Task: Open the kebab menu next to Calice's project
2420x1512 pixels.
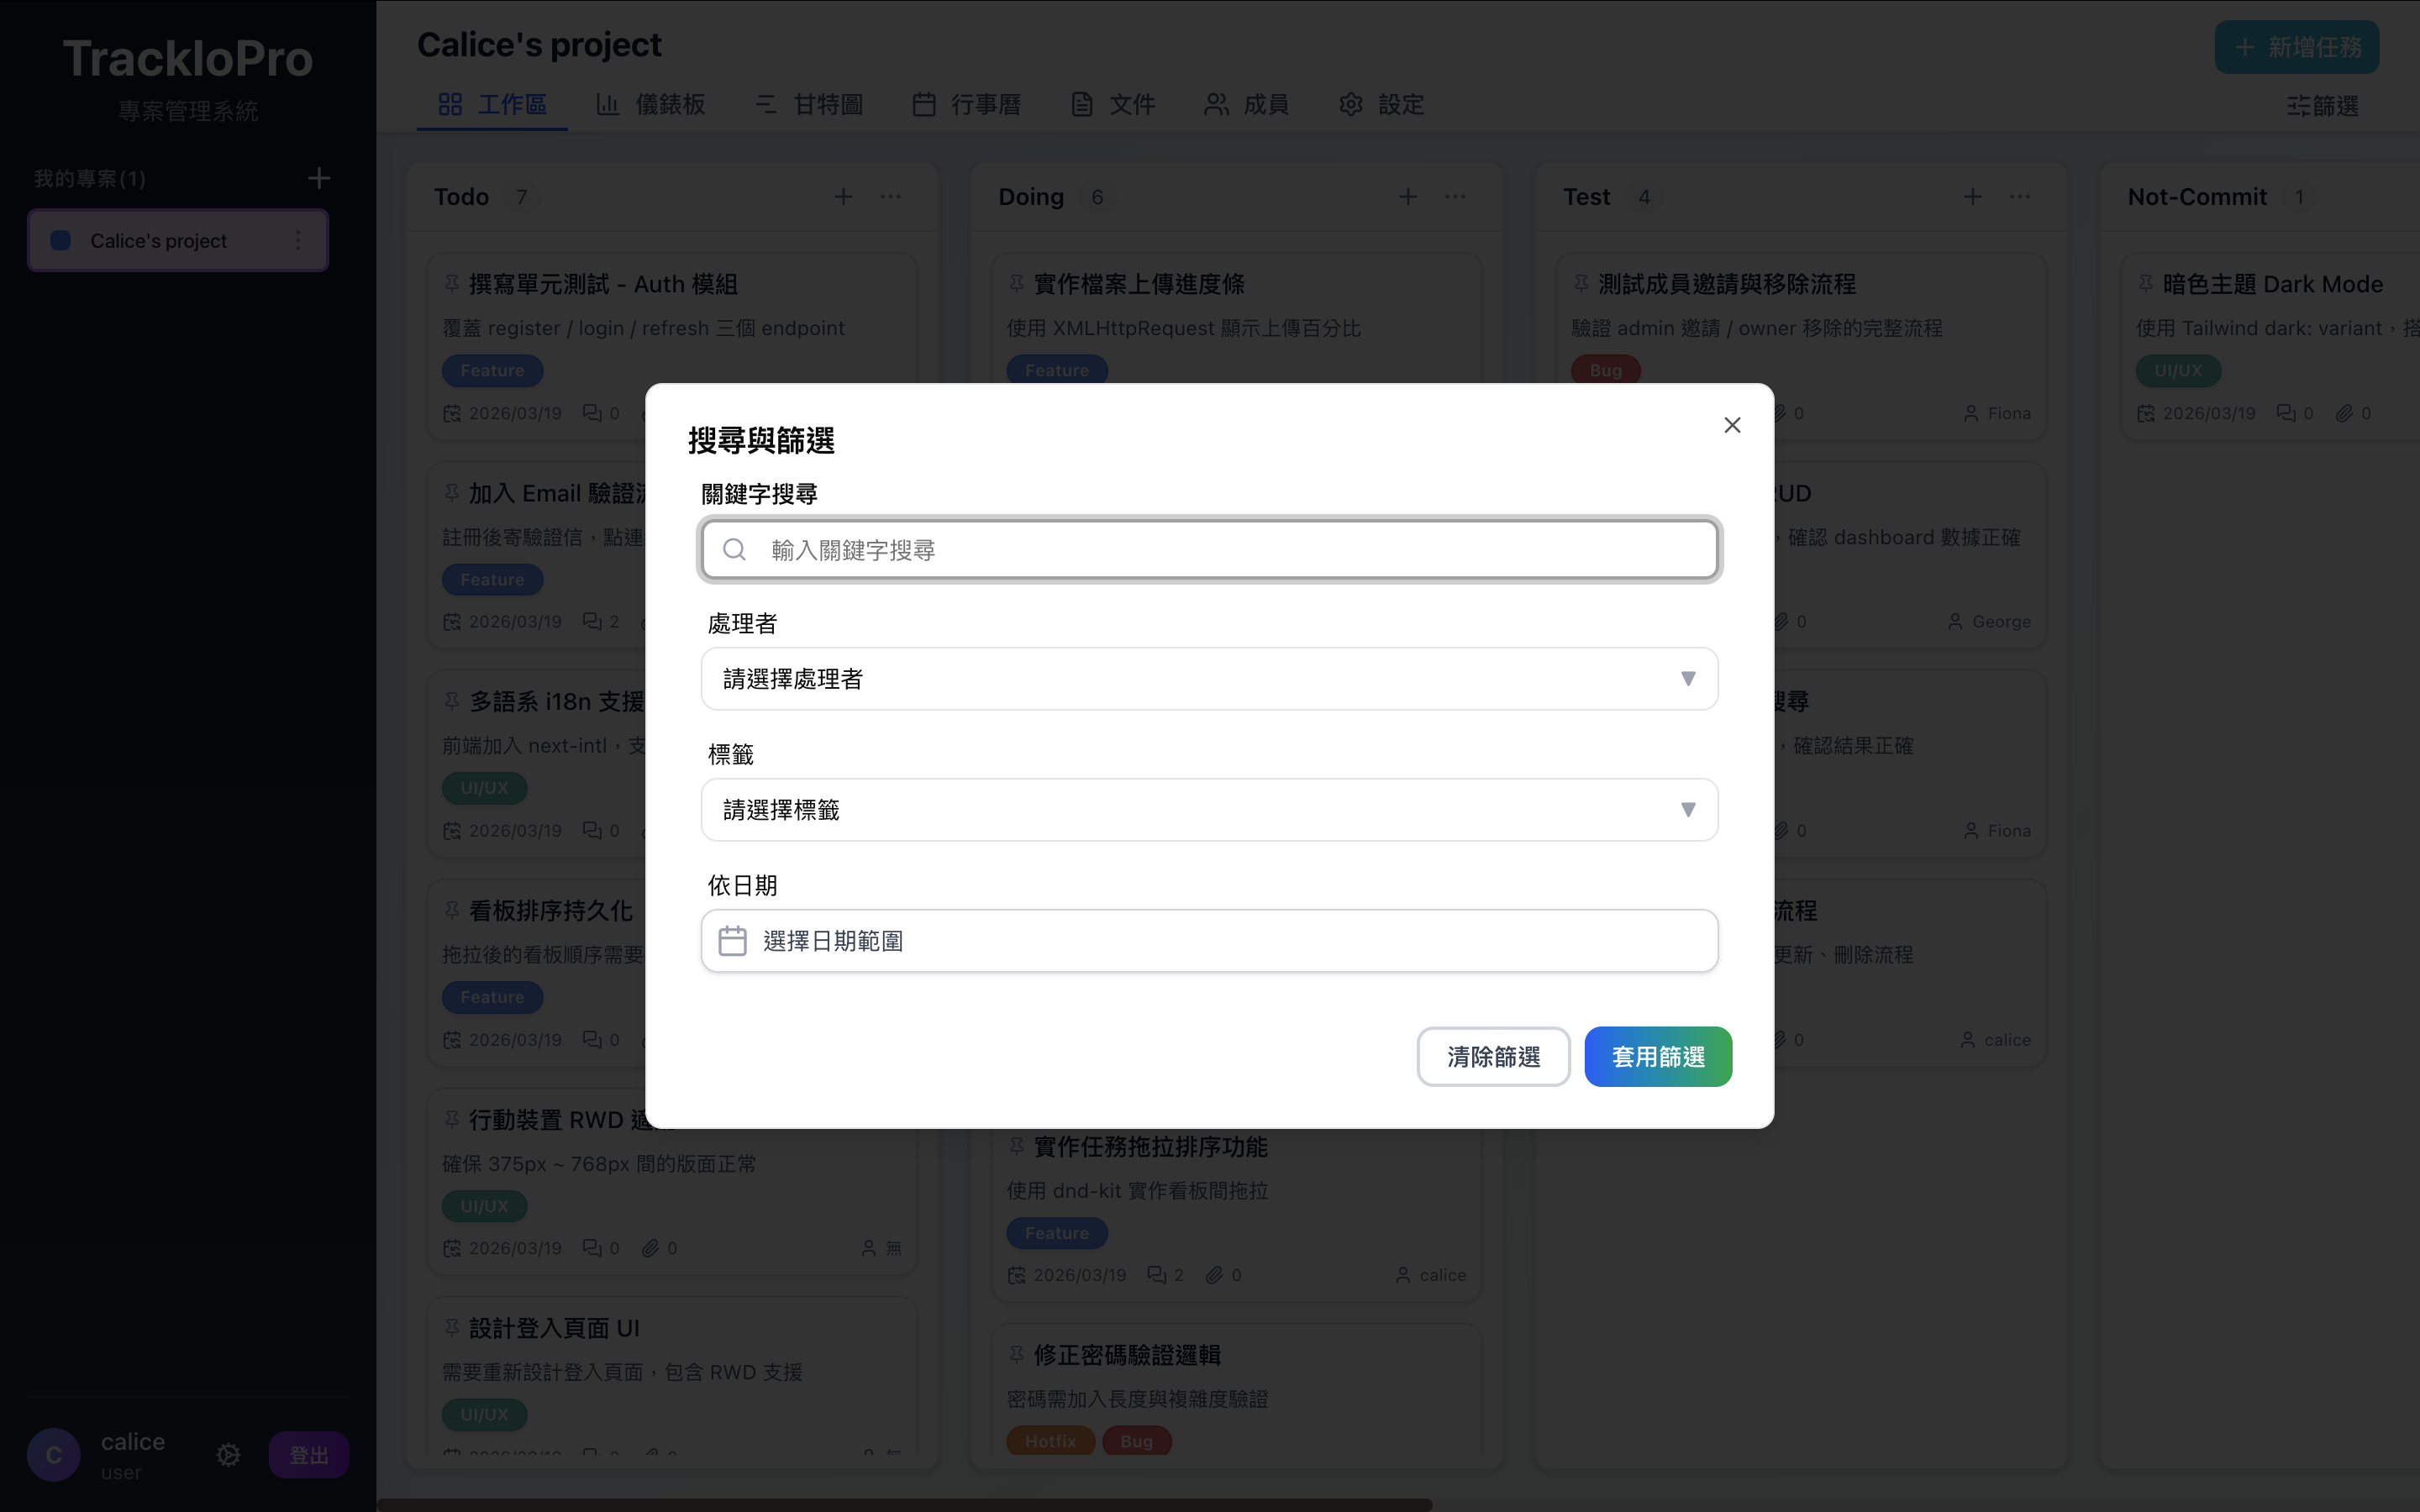Action: pyautogui.click(x=297, y=240)
